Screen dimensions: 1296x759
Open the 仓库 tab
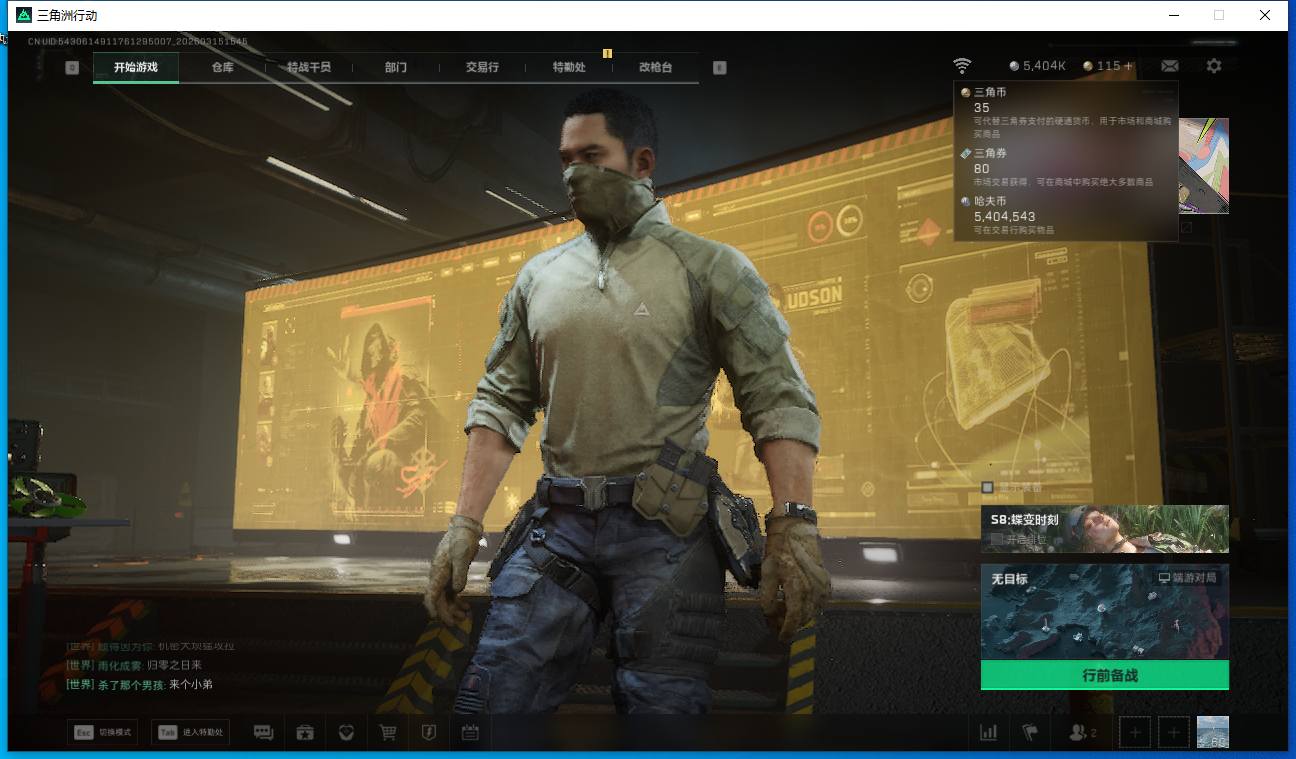(x=222, y=67)
